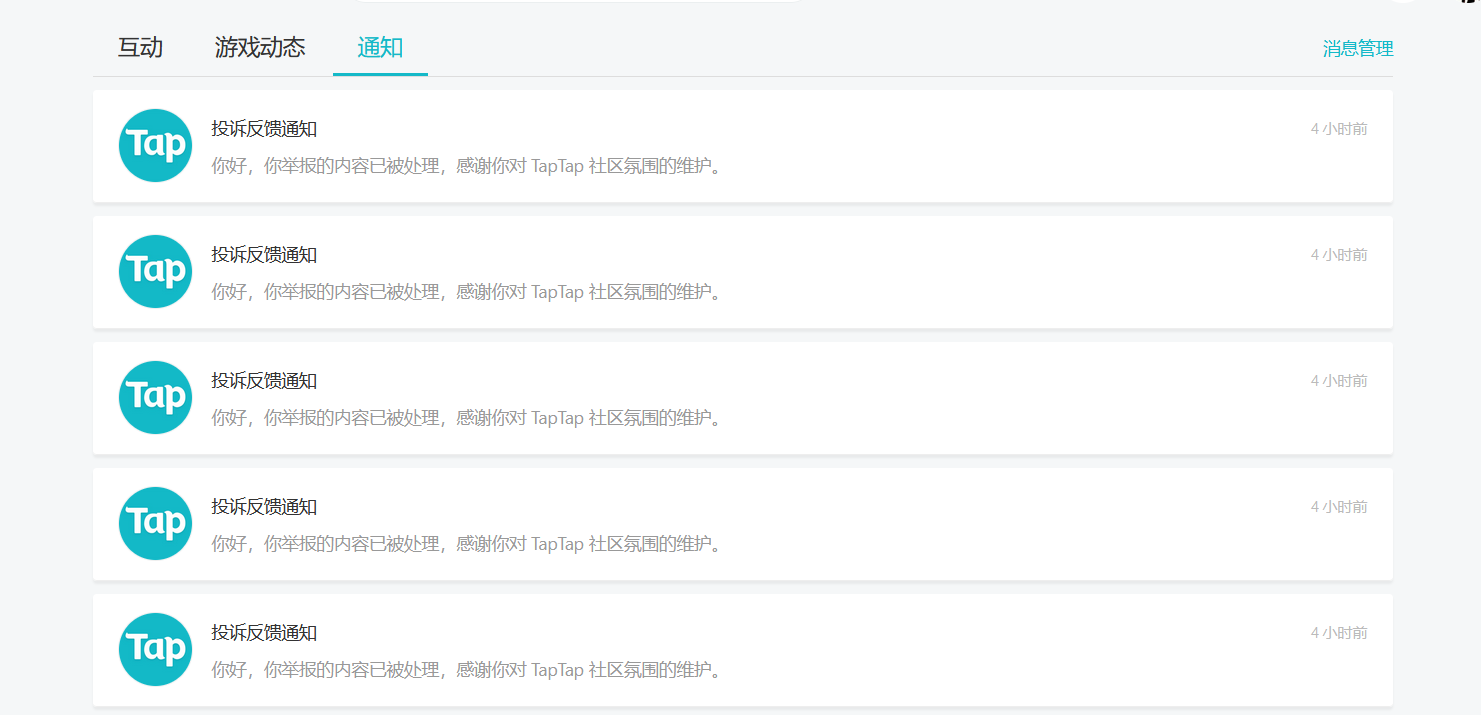Open the 游戏动态 tab
Viewport: 1481px width, 715px height.
260,48
